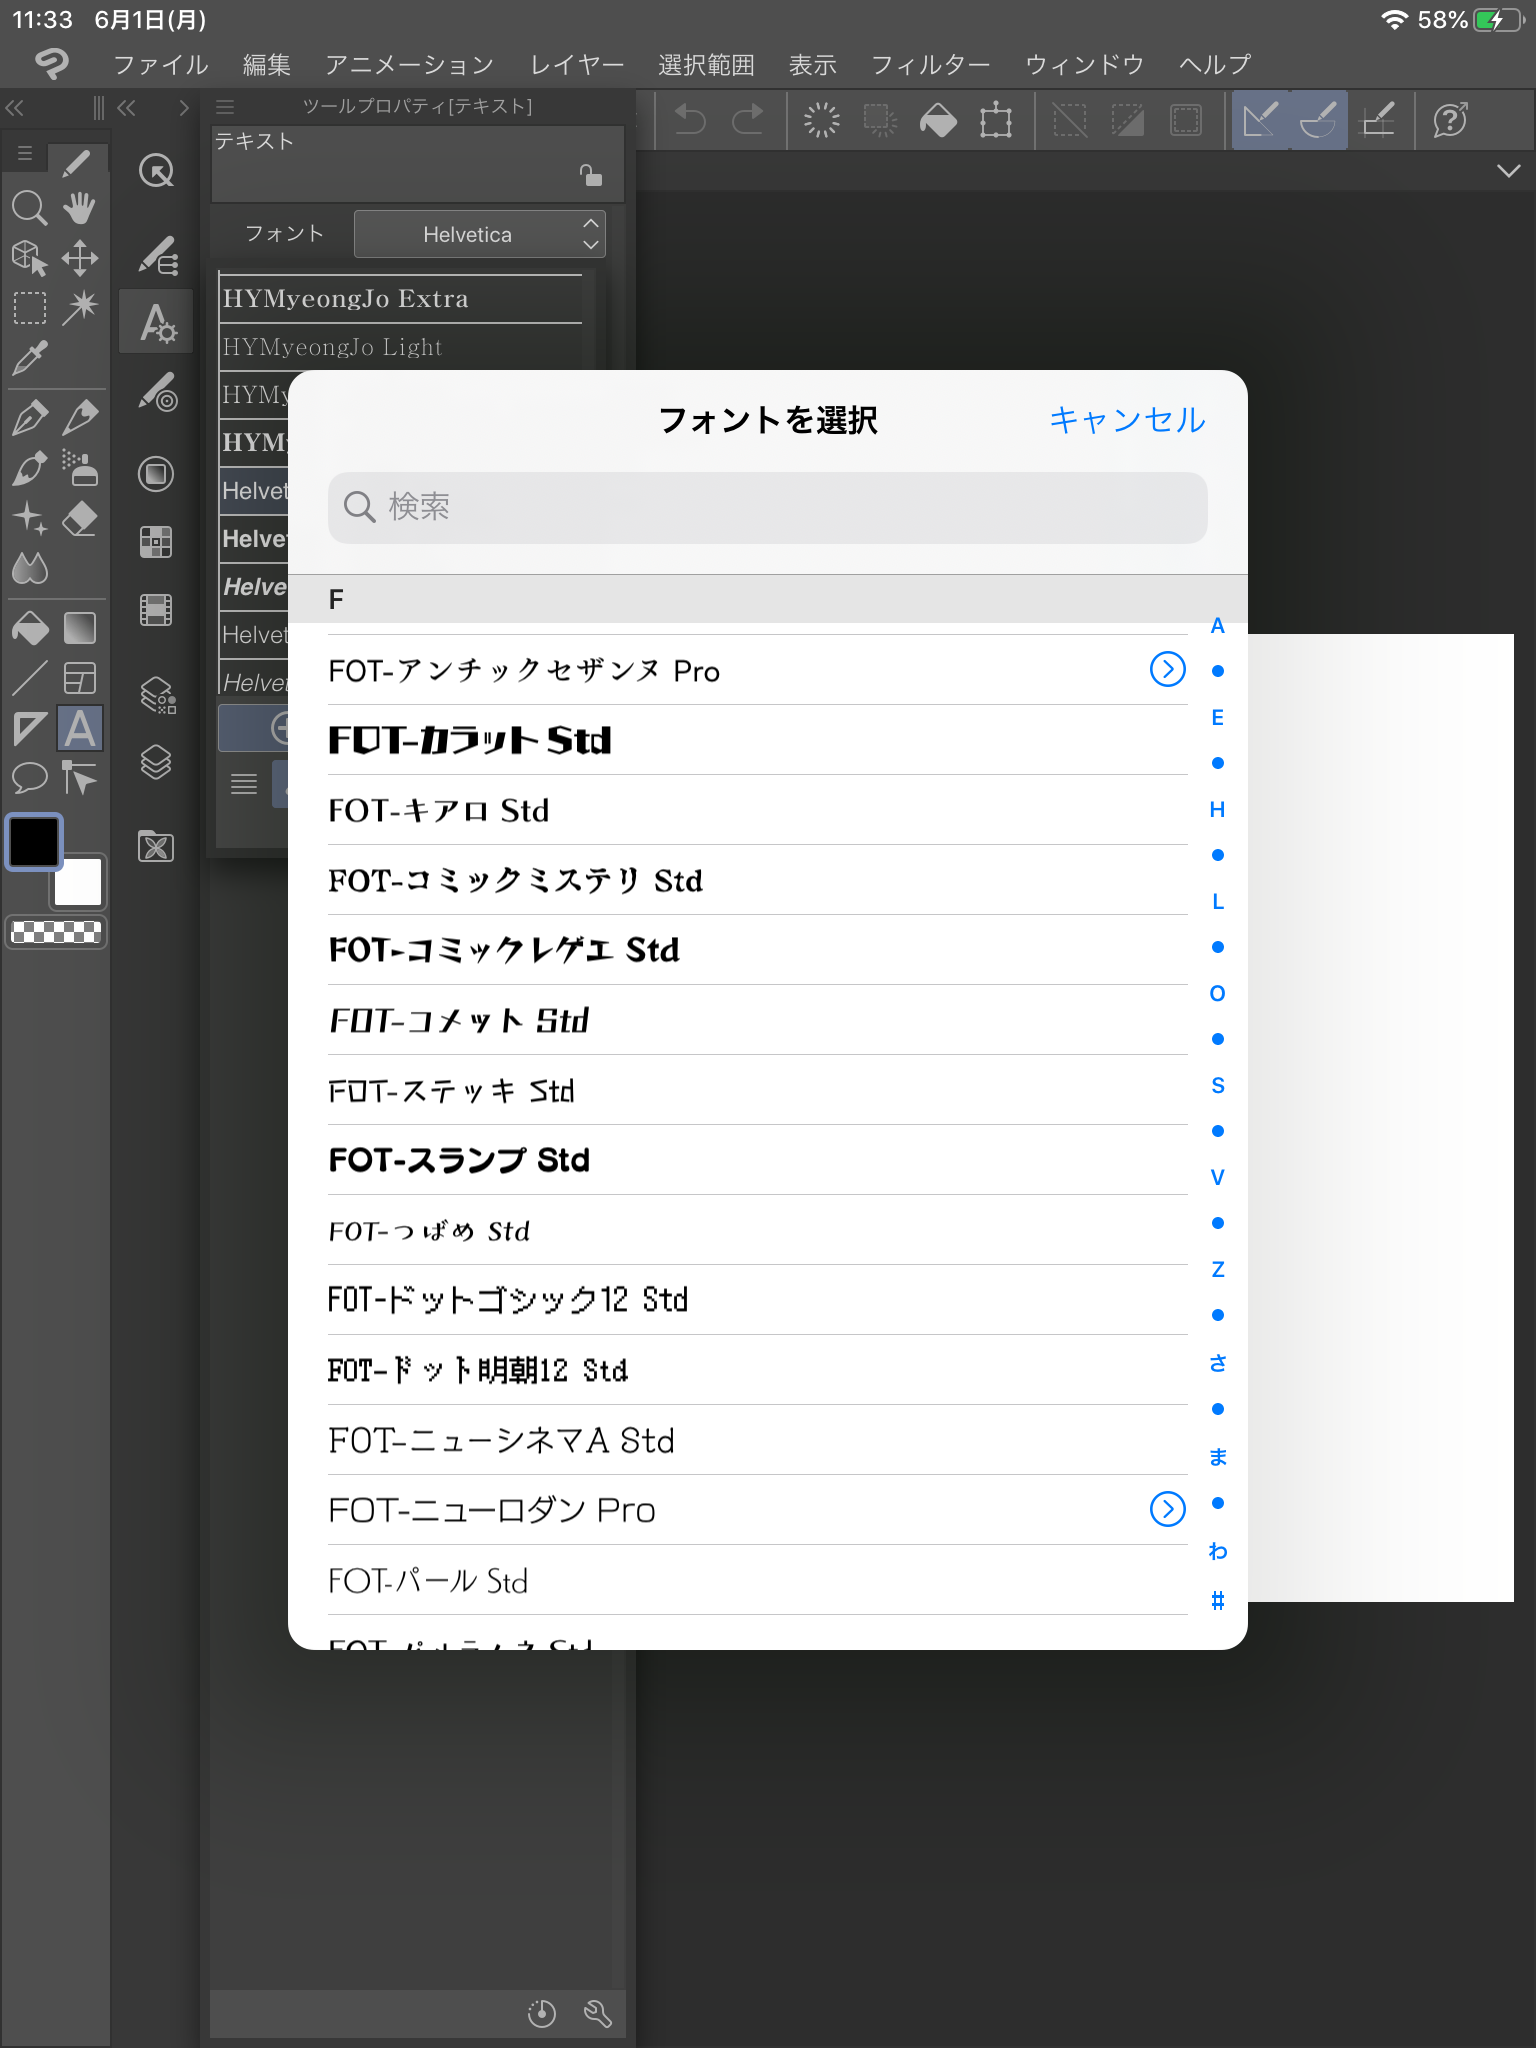1536x2048 pixels.
Task: Expand FOT-ニューロダン Pro variants arrow
Action: pos(1167,1509)
